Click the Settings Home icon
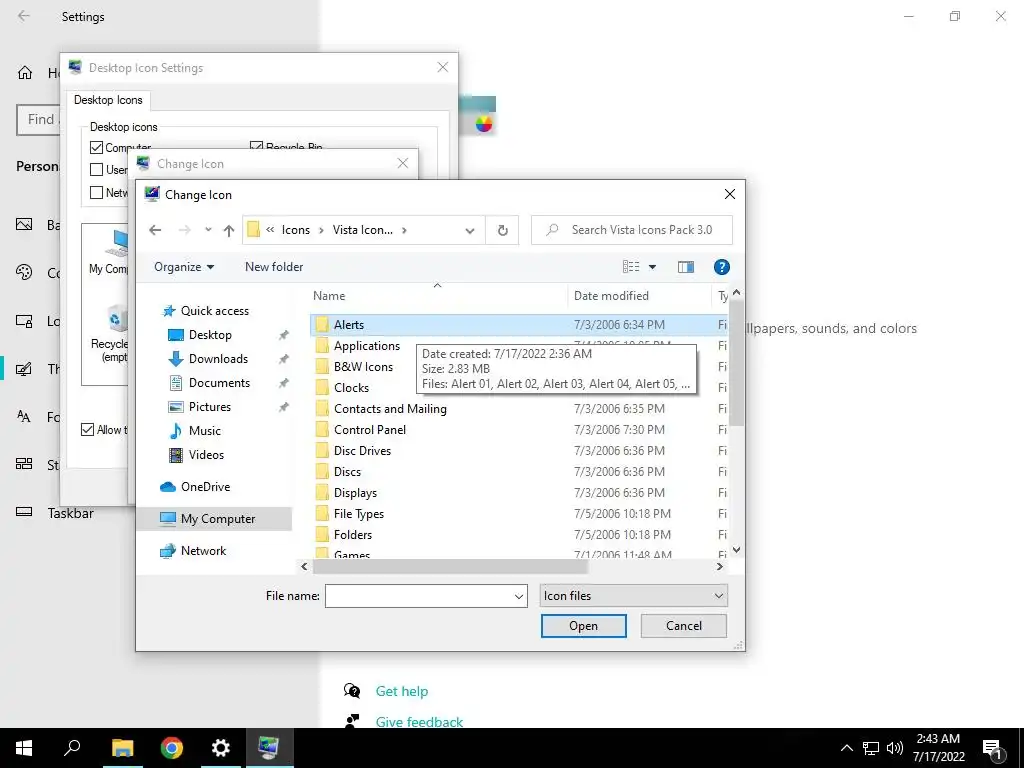The height and width of the screenshot is (768, 1024). 25,72
